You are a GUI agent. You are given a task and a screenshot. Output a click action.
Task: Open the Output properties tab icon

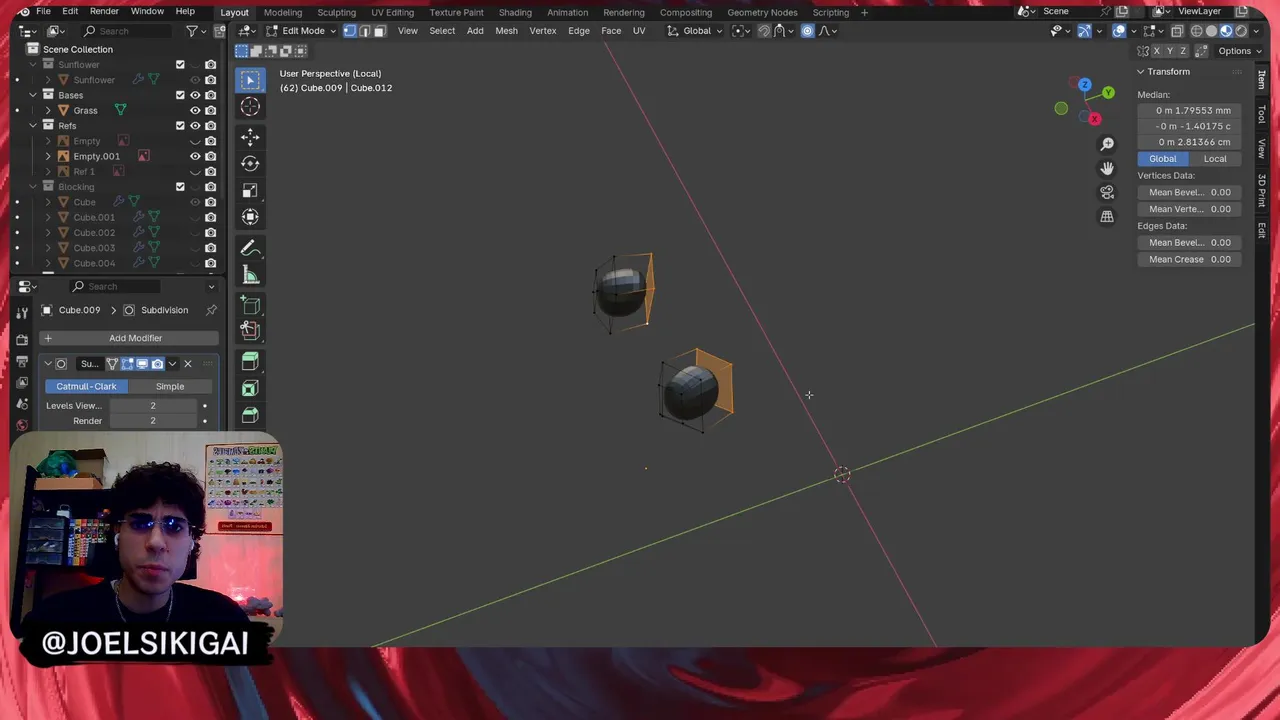click(x=22, y=361)
